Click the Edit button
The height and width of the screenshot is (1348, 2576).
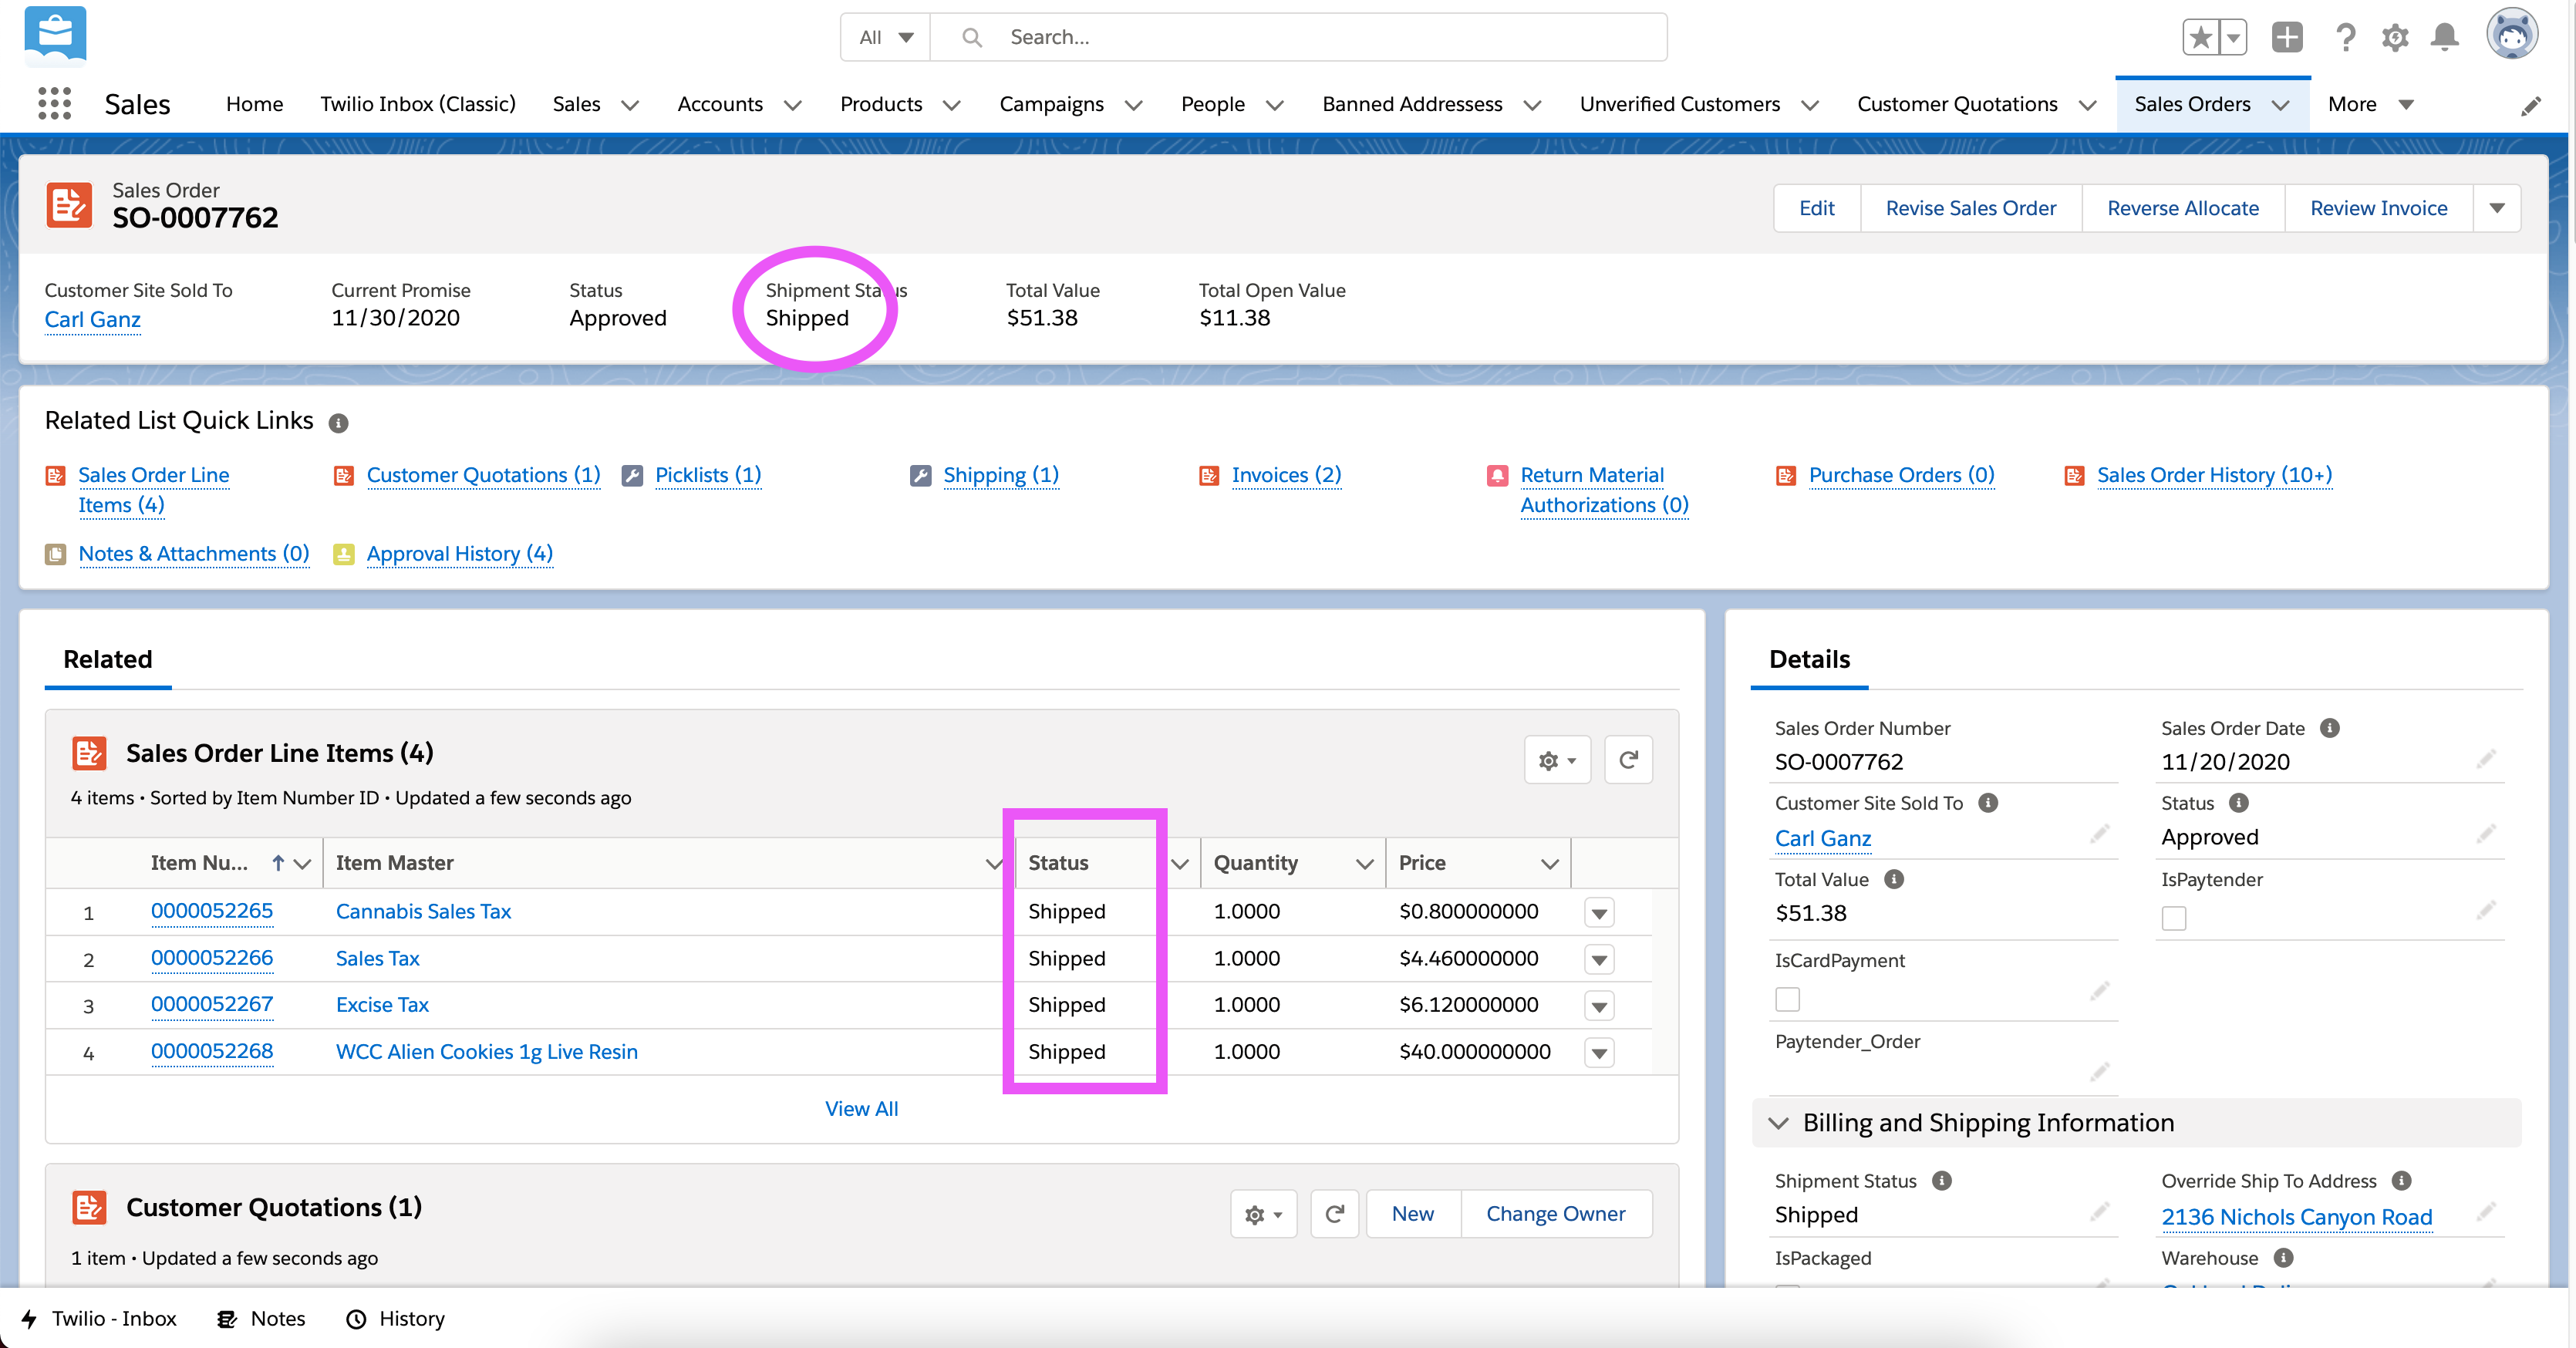(1816, 208)
